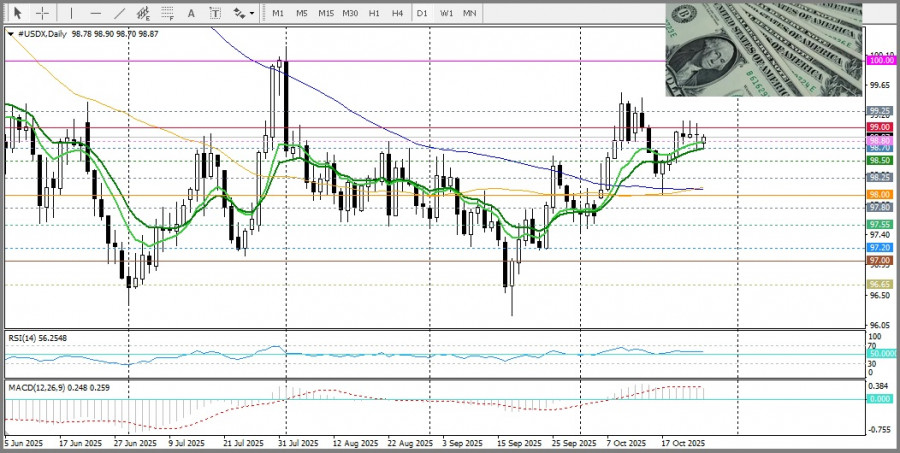Open the arrows and shapes dropdown

[242, 13]
